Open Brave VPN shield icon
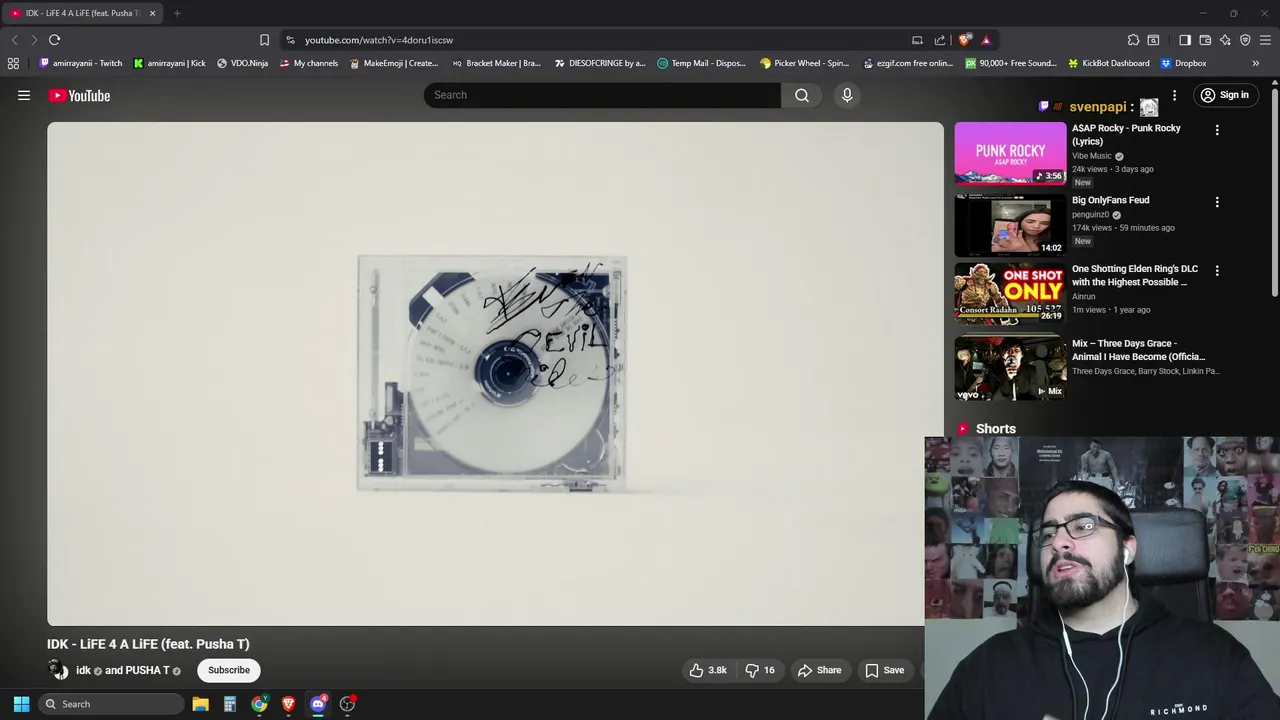1280x720 pixels. point(1245,40)
